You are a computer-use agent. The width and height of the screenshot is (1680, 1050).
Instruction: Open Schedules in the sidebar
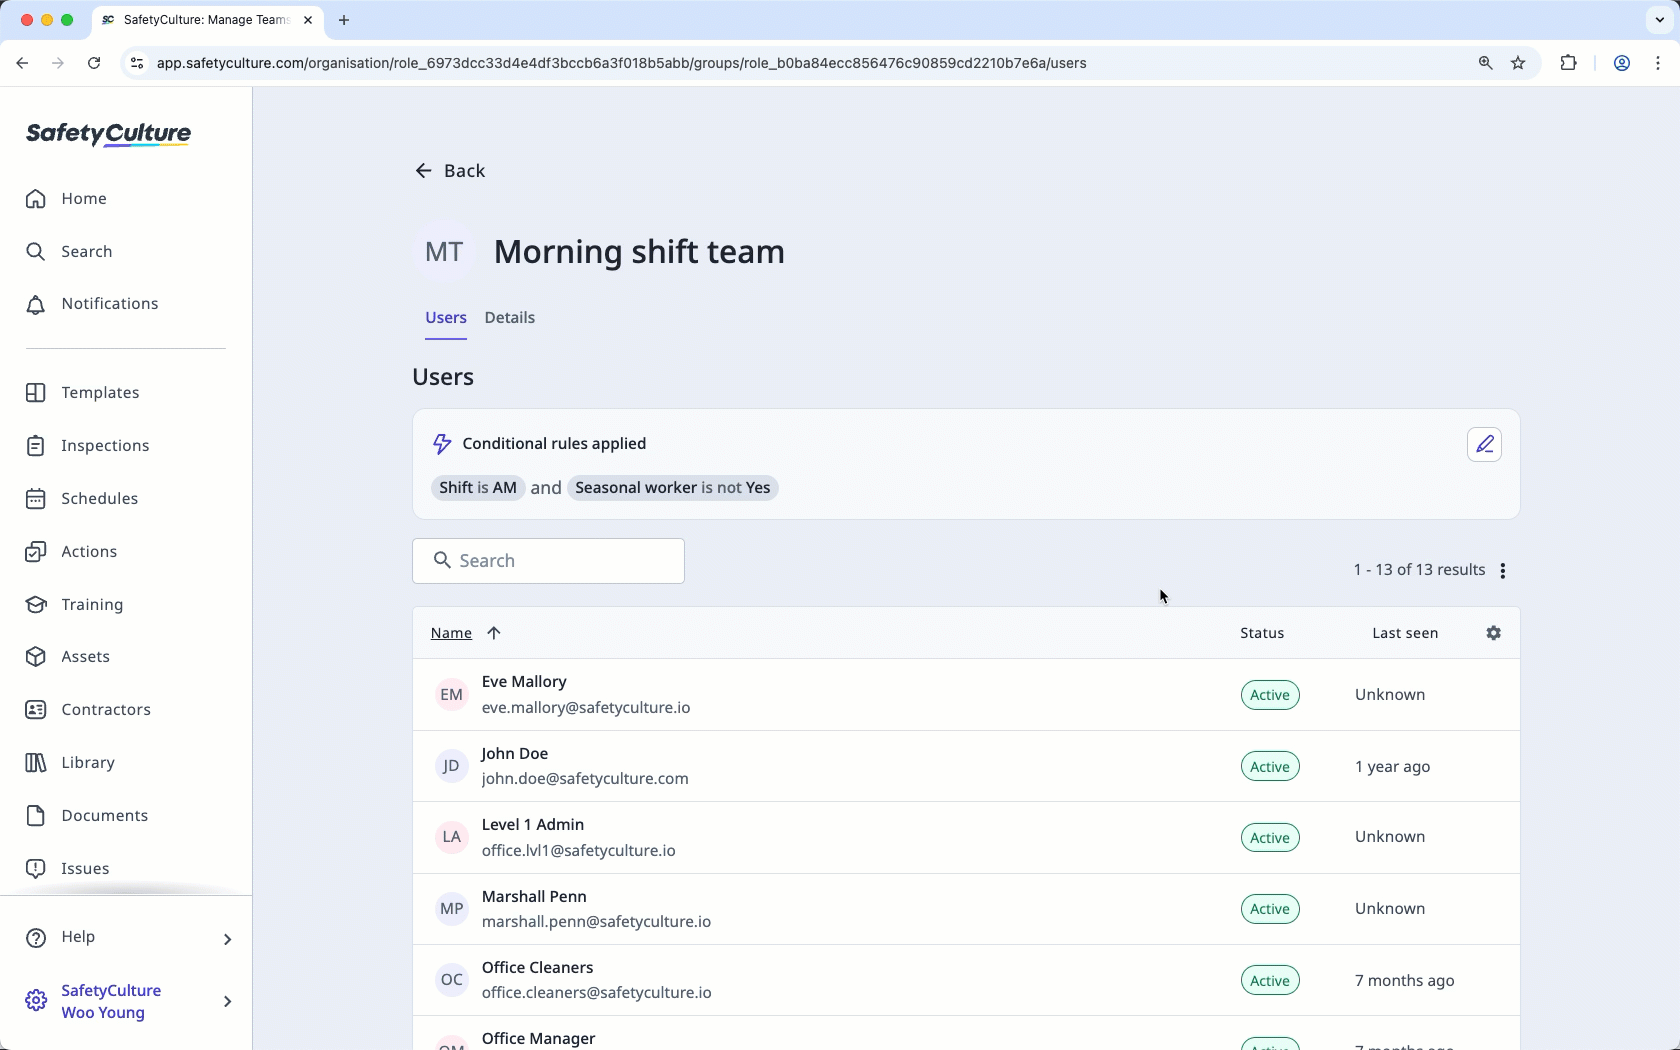(81, 499)
